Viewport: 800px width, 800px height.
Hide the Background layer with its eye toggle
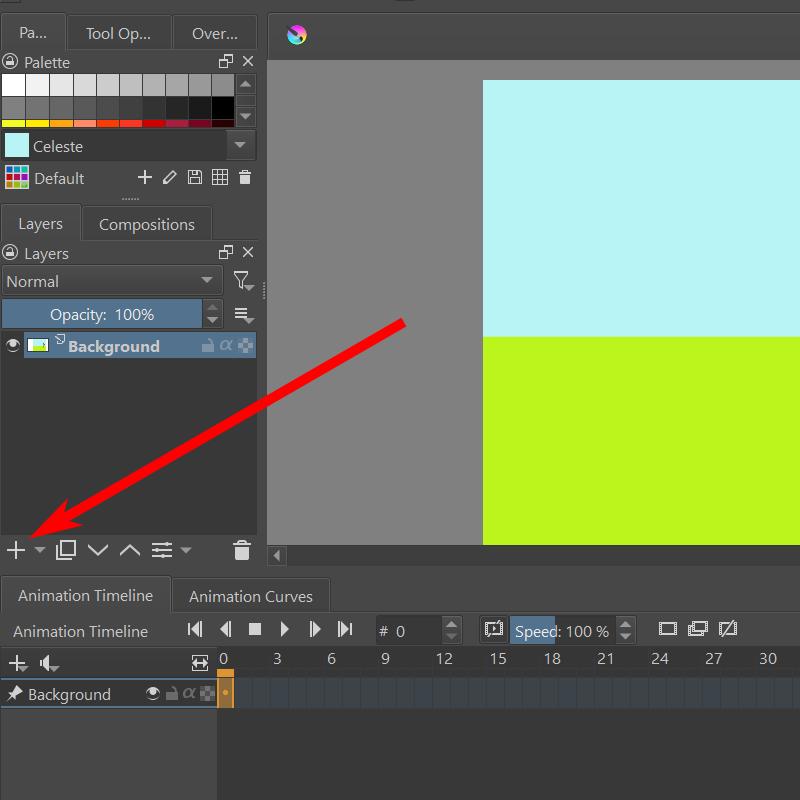point(11,345)
